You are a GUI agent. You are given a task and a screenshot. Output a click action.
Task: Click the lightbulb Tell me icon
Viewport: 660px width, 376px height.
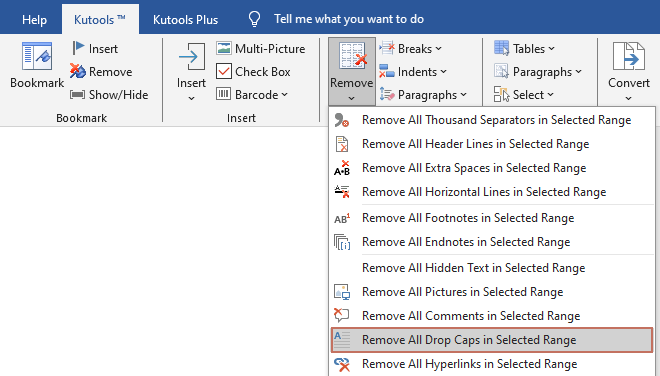click(x=255, y=19)
